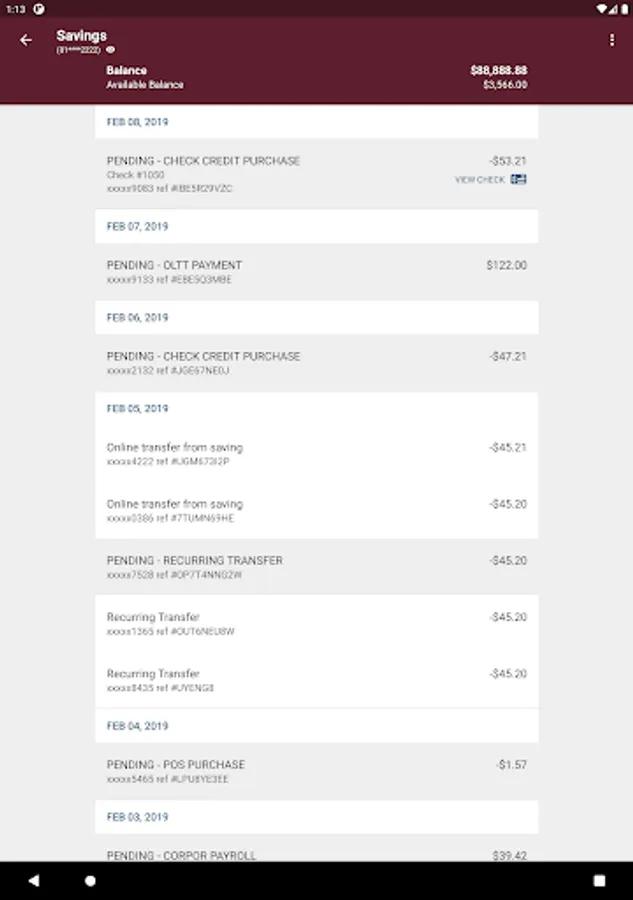633x900 pixels.
Task: Click the check image icon
Action: tap(518, 180)
